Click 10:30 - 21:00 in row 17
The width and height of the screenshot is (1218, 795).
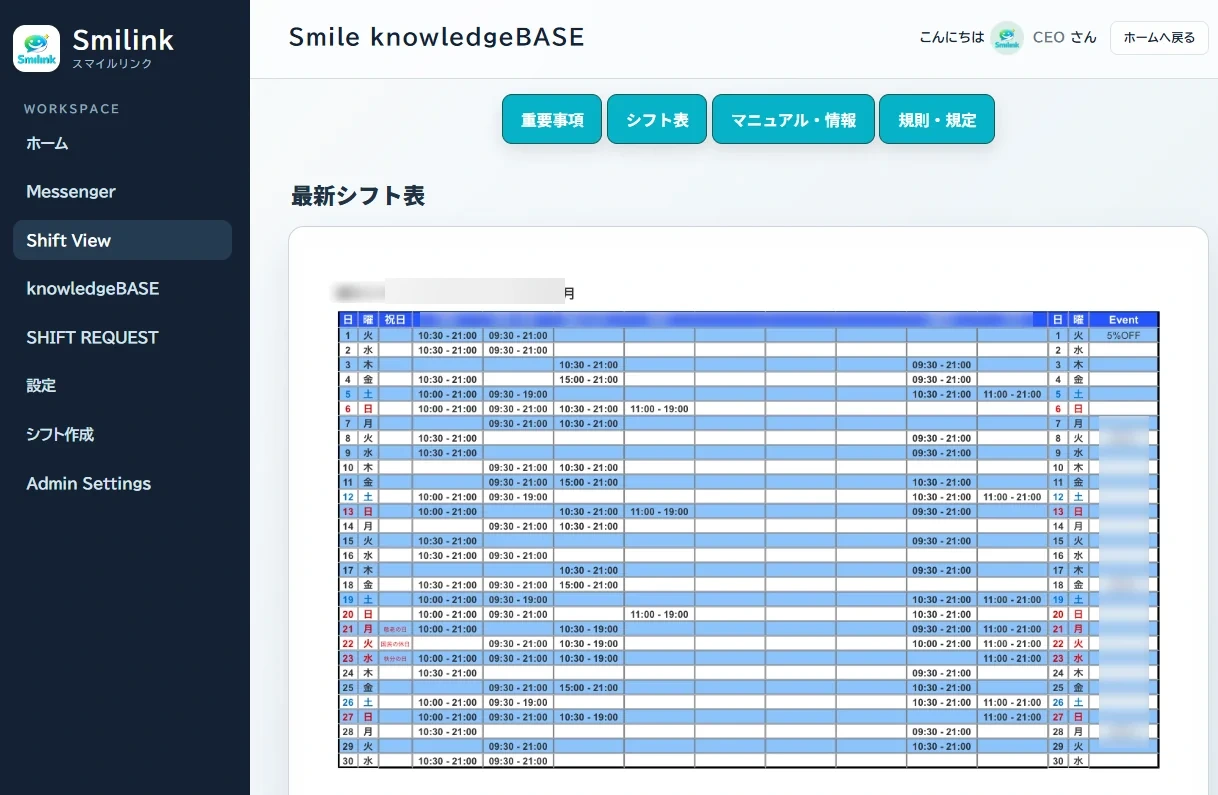588,570
